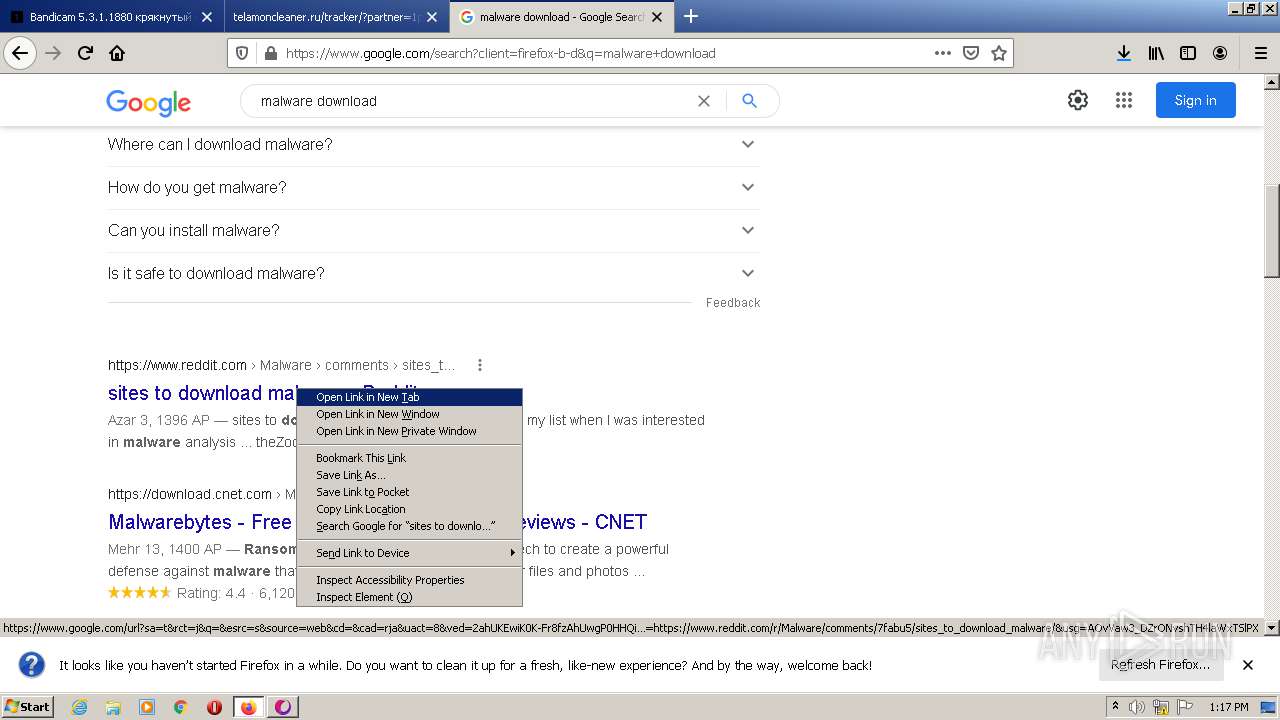
Task: Open reddit result three-dot options
Action: [x=480, y=365]
